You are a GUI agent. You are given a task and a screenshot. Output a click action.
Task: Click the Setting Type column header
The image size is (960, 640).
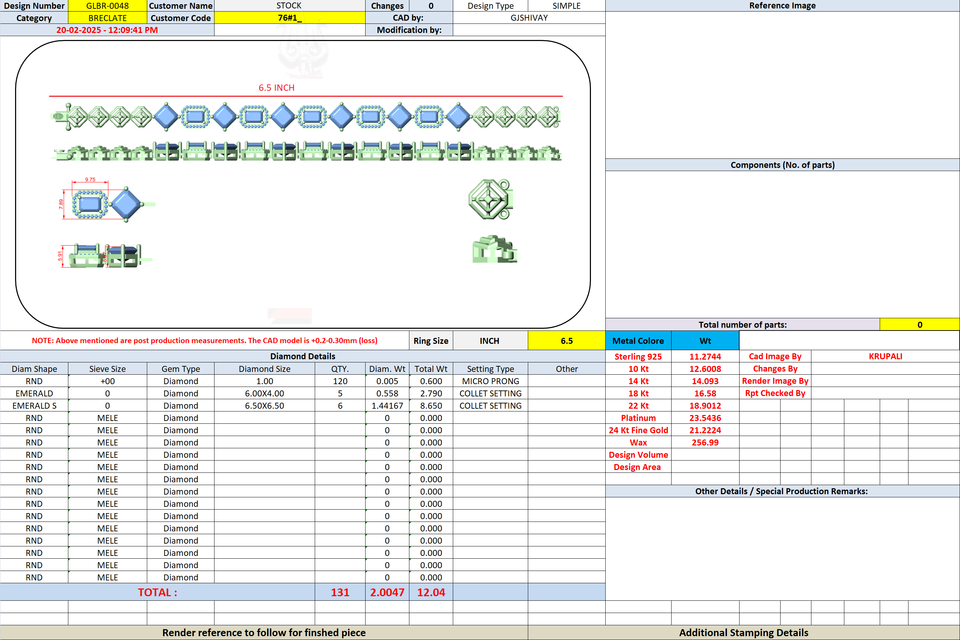[490, 369]
